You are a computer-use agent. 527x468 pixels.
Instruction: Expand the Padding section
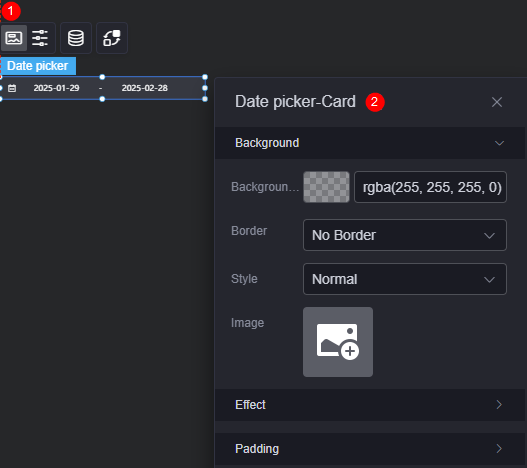[x=370, y=449]
